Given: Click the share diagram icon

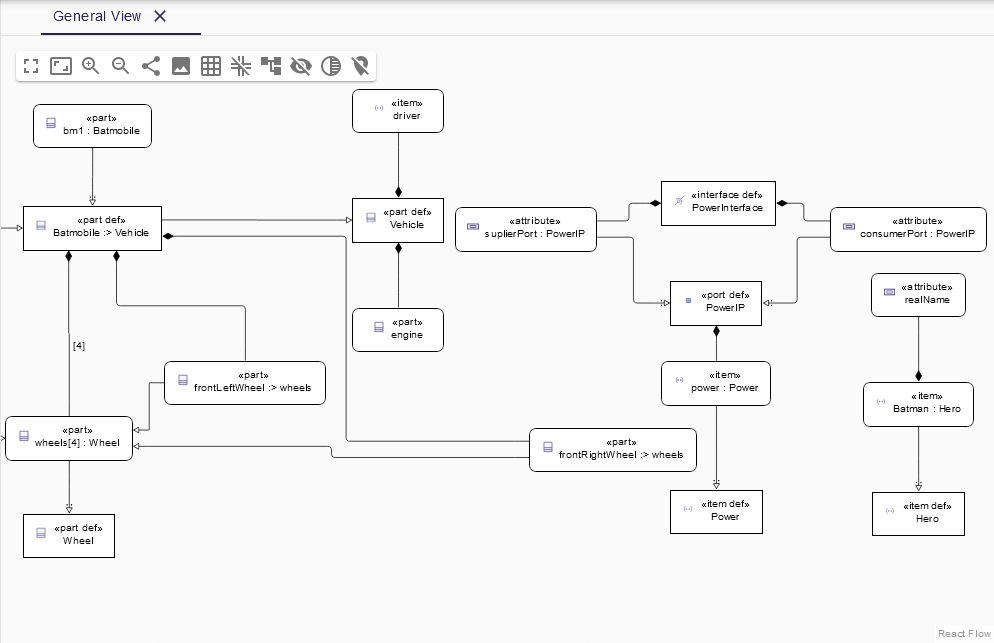Looking at the screenshot, I should coord(151,66).
